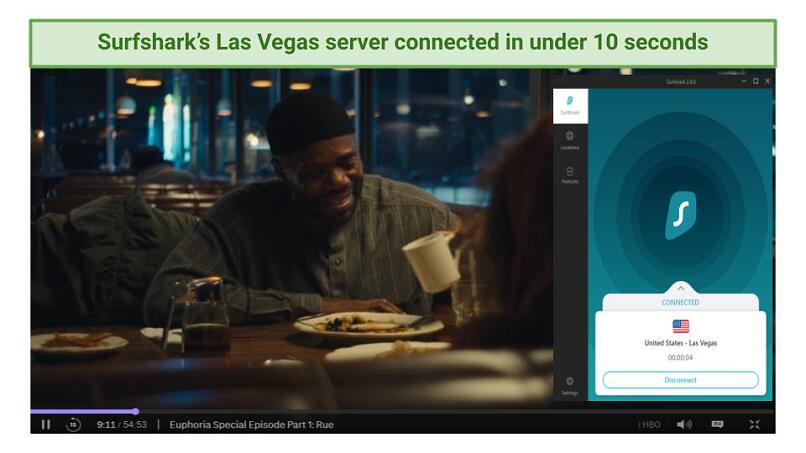Click the Surfshark logo in center

[x=681, y=215]
